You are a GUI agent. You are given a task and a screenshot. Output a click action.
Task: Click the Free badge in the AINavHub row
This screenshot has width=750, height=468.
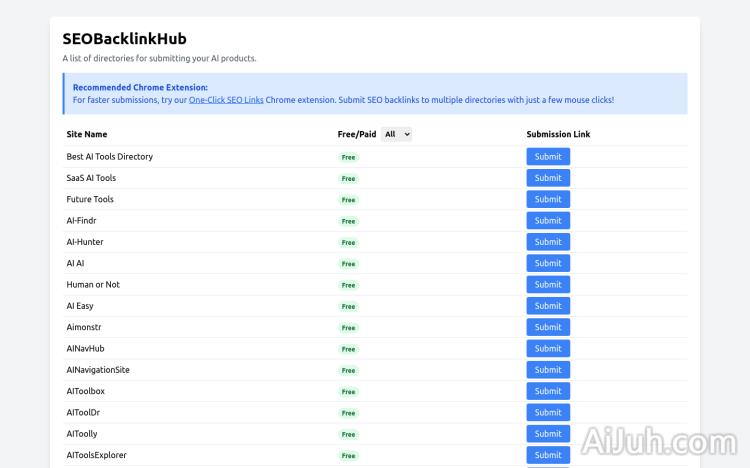pyautogui.click(x=348, y=349)
